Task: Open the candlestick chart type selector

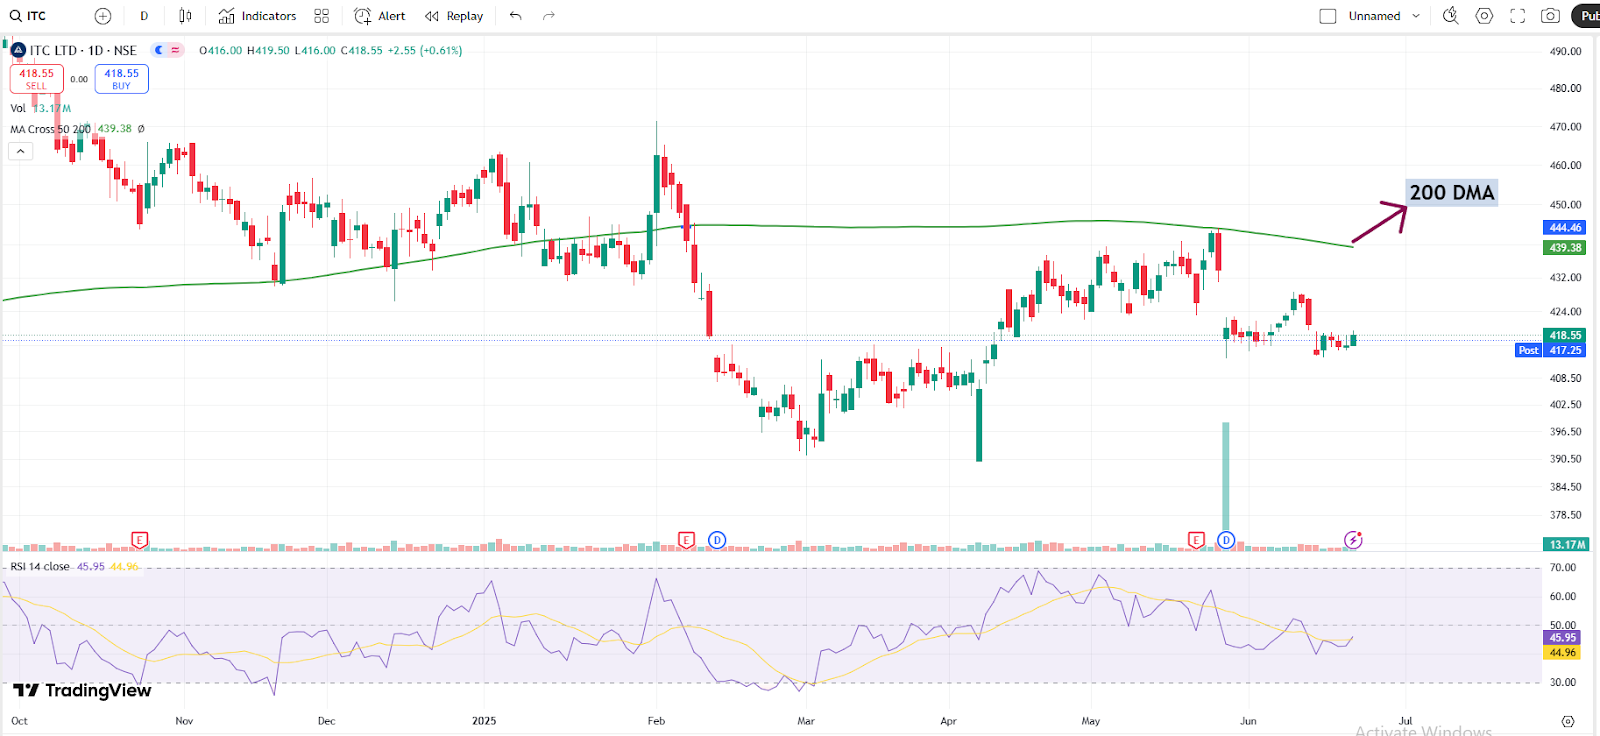Action: [x=185, y=16]
